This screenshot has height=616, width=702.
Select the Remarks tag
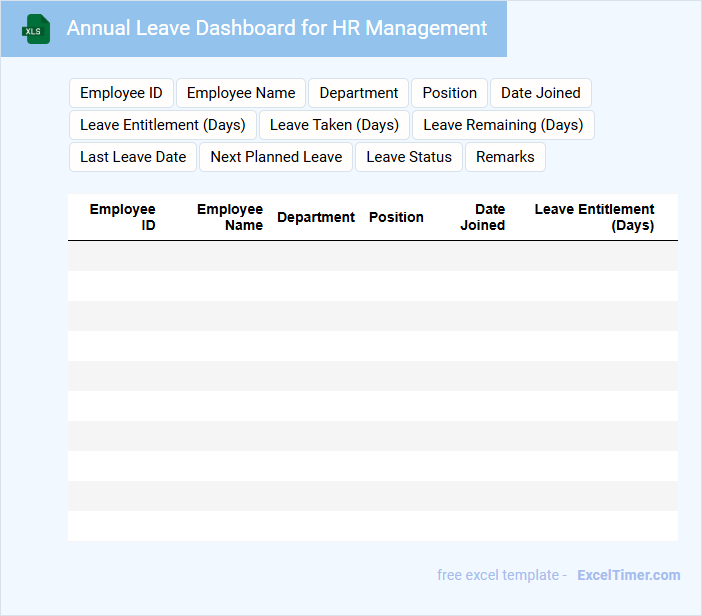point(505,157)
